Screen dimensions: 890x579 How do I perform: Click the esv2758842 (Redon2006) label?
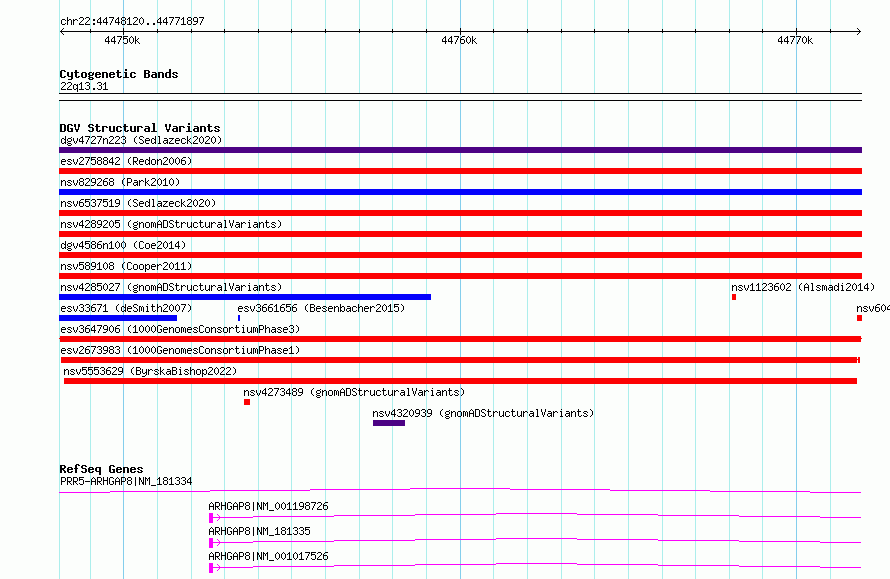tap(126, 161)
